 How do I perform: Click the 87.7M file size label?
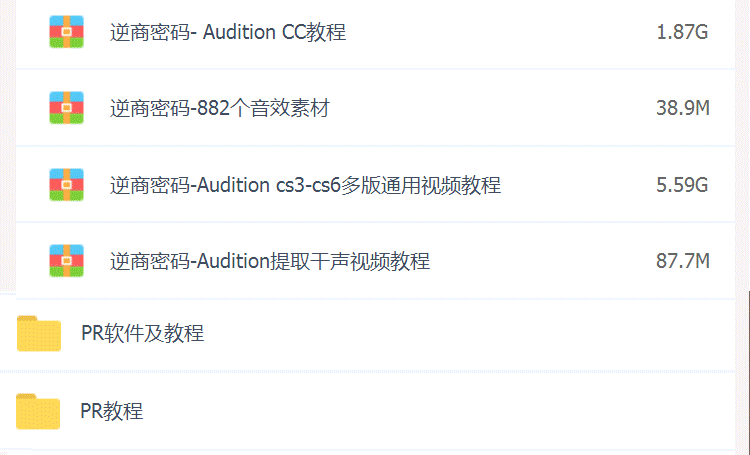tap(682, 262)
